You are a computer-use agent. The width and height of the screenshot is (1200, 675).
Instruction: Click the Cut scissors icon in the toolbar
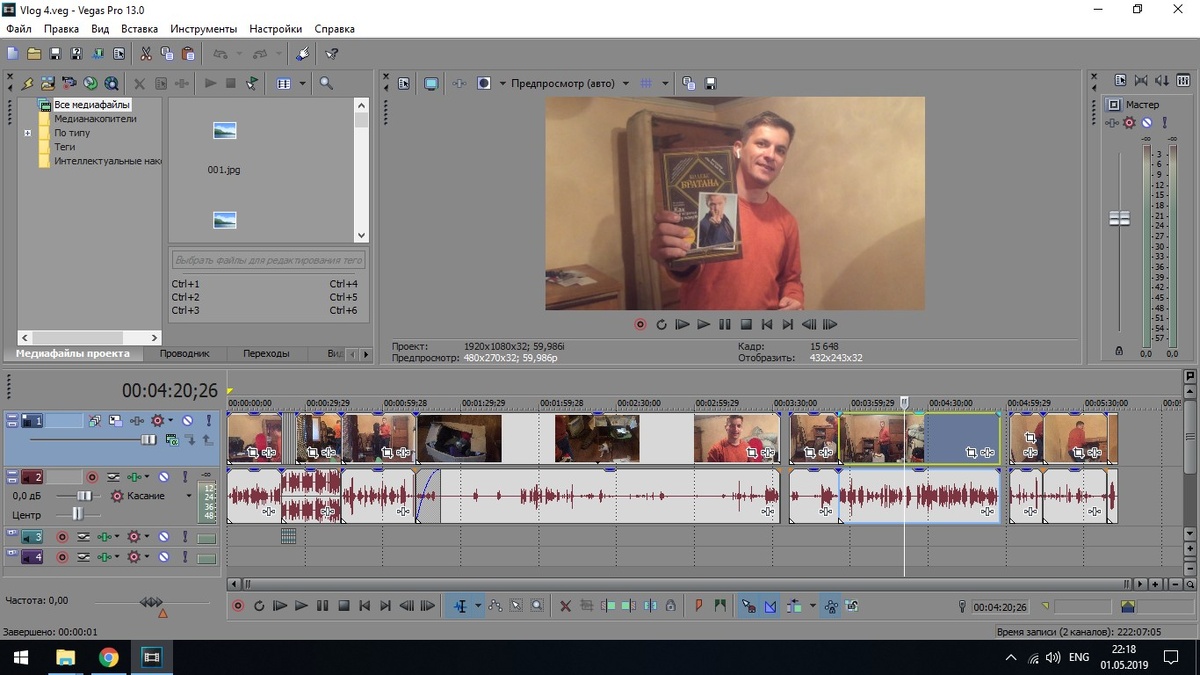146,53
